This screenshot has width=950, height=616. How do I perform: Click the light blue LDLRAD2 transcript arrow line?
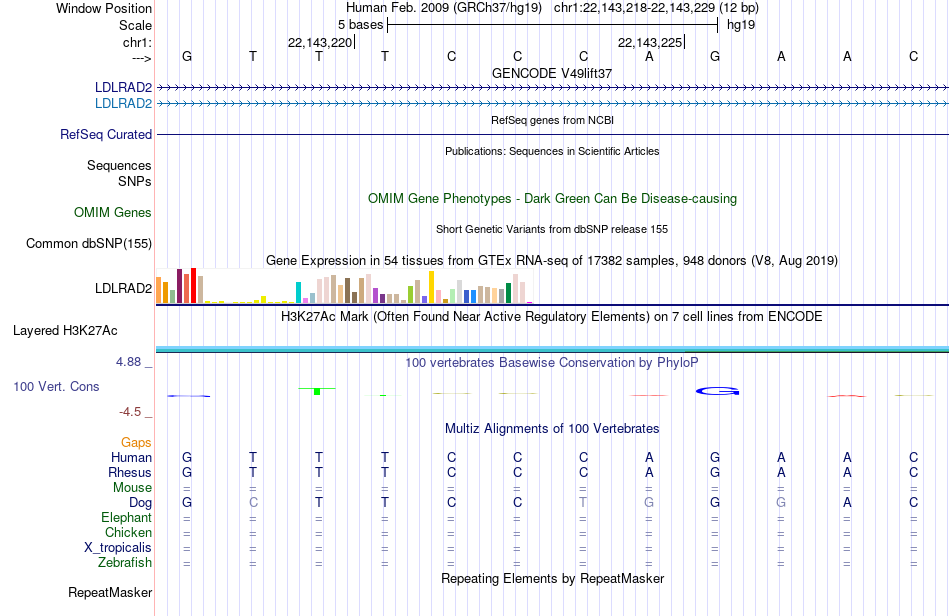click(x=553, y=104)
